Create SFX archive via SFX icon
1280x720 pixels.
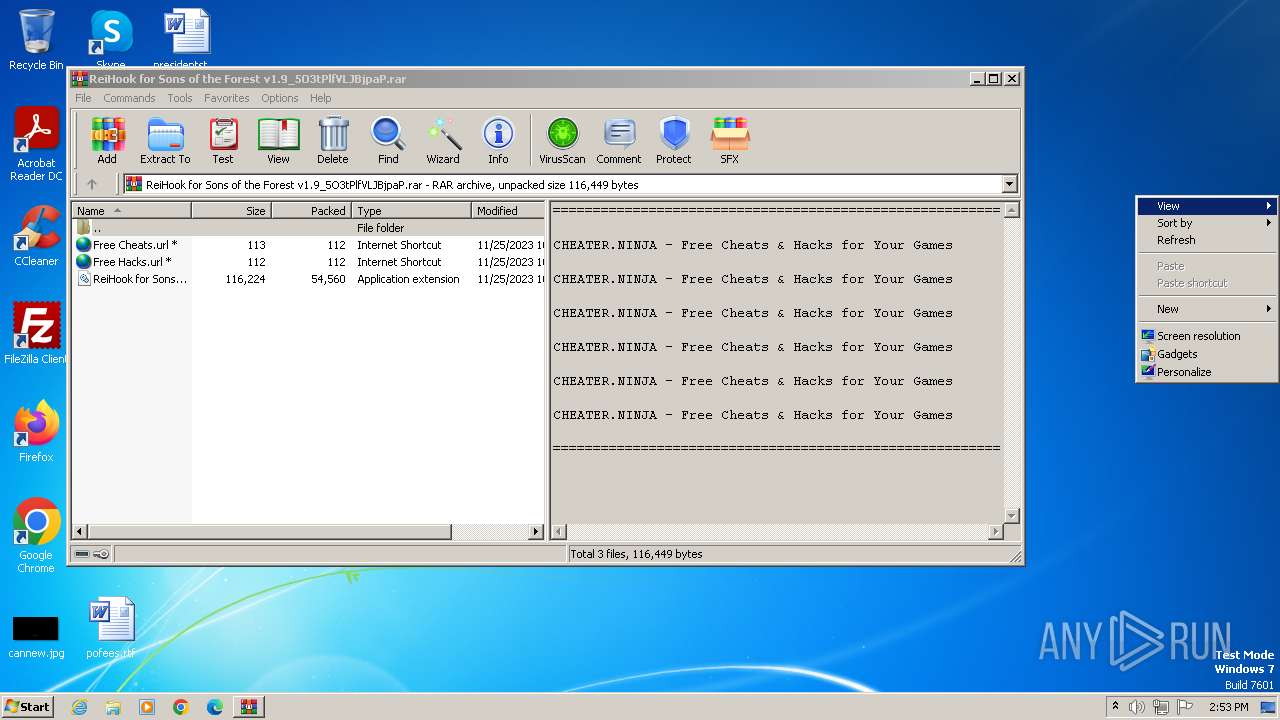point(730,140)
